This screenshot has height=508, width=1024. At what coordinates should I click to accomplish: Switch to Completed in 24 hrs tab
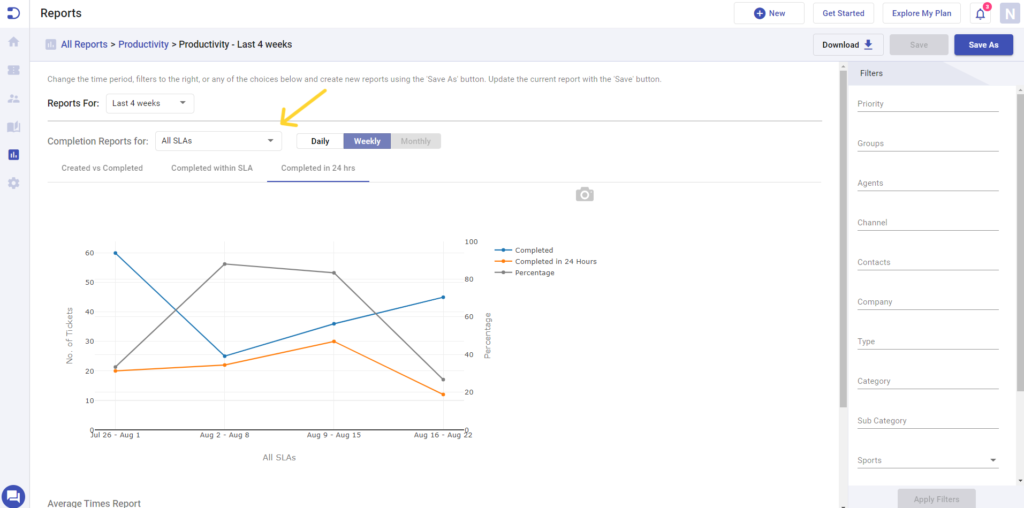pos(318,168)
